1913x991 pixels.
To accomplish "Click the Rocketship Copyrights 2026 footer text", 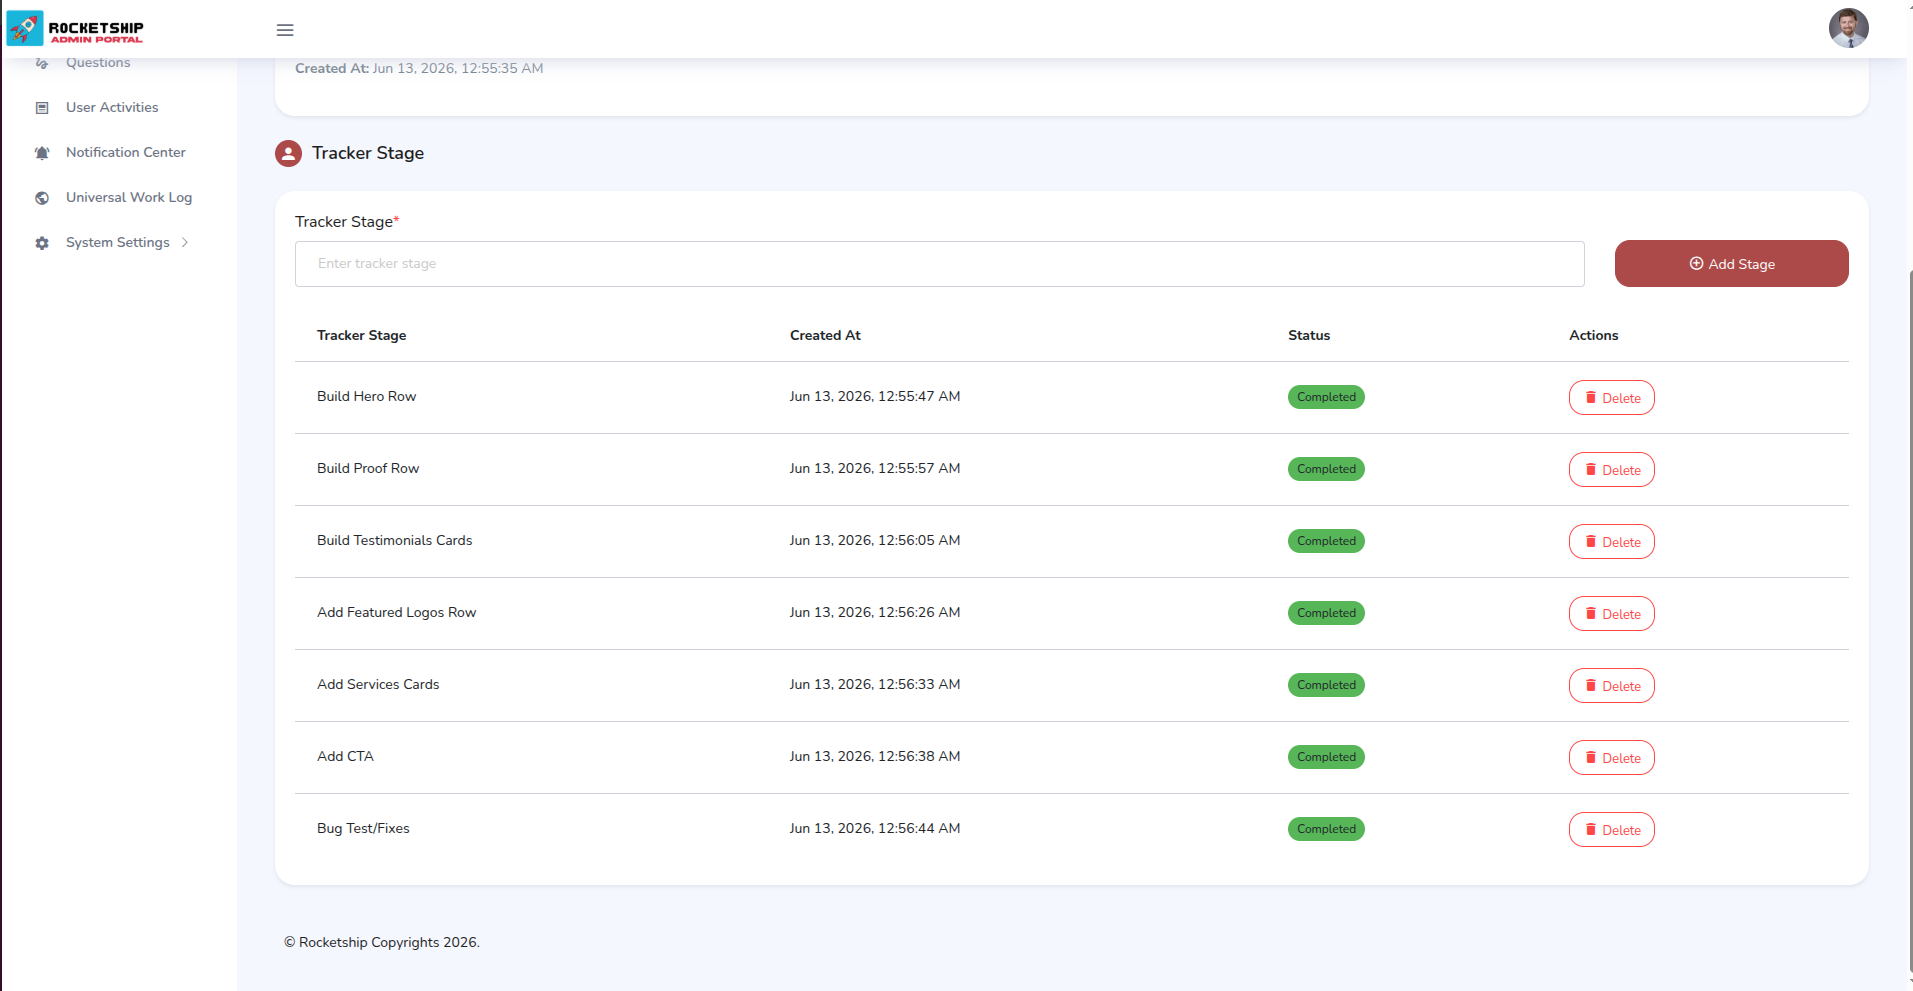I will tap(382, 942).
